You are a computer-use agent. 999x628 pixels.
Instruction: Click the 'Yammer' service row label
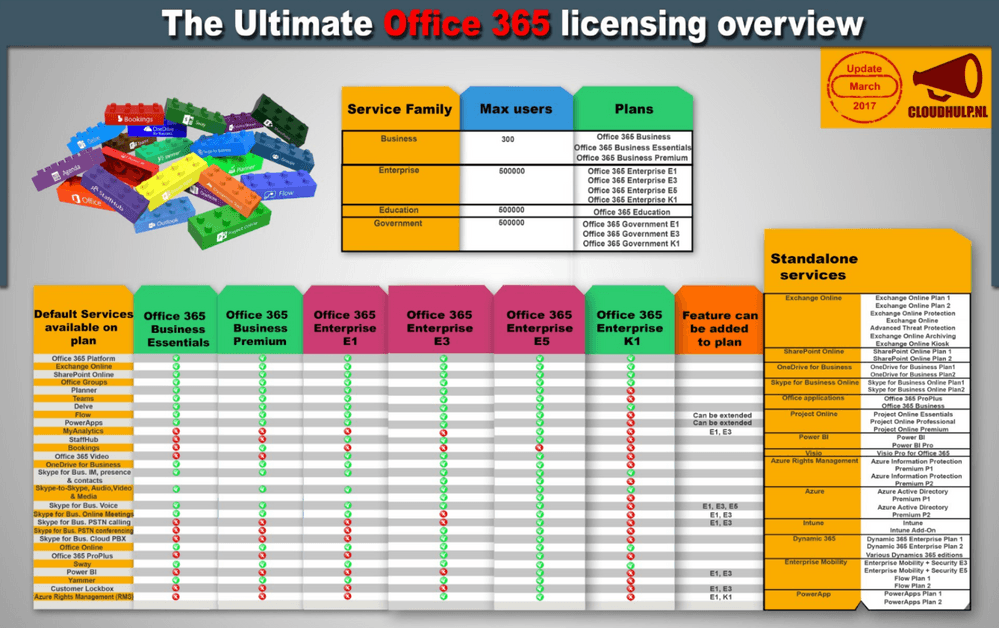pyautogui.click(x=82, y=580)
